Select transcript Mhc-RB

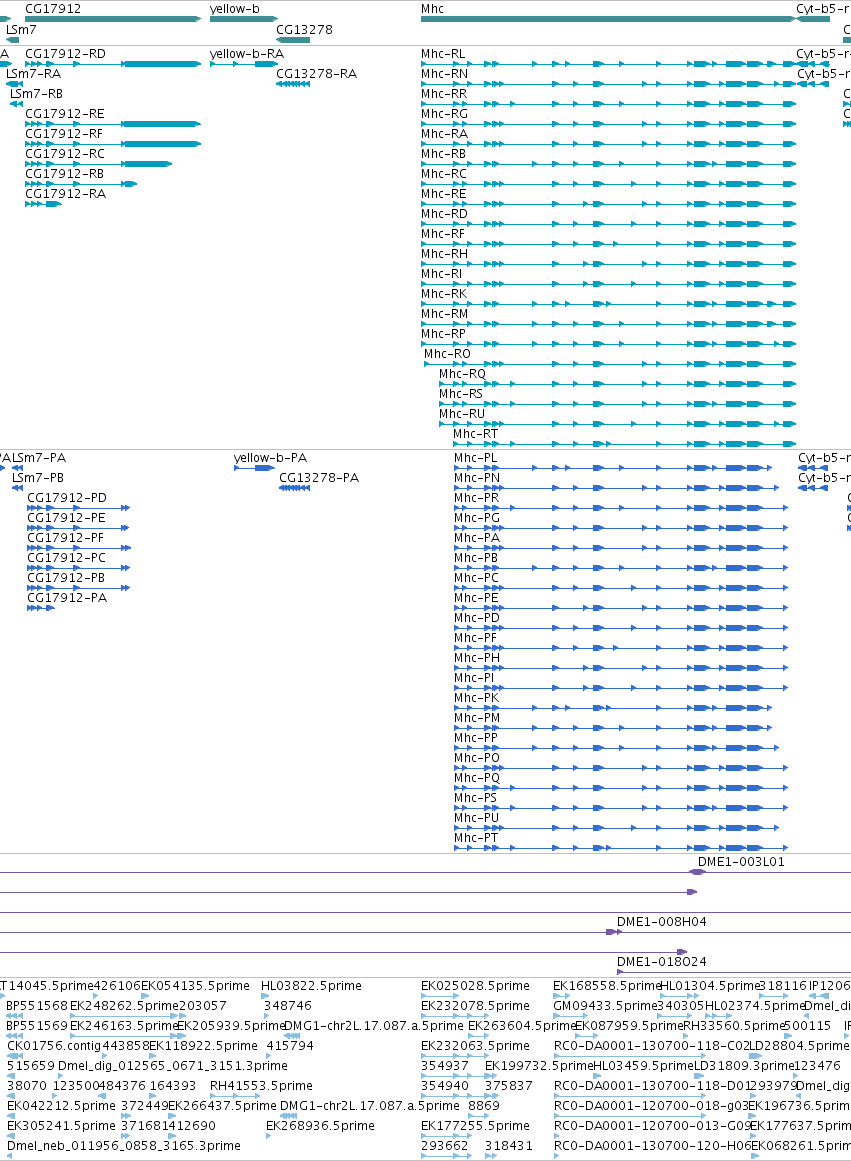444,154
